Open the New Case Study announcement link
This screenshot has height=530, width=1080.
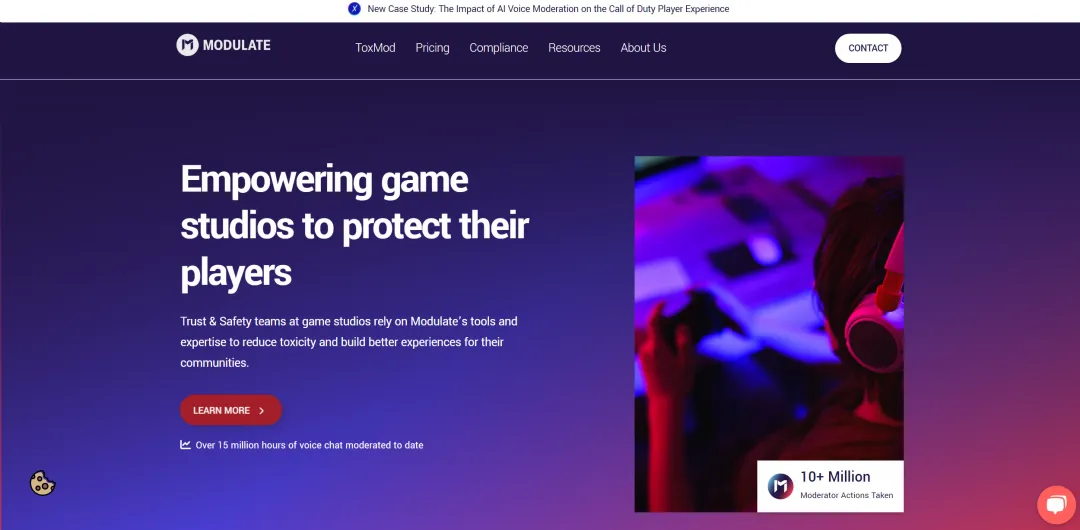pyautogui.click(x=548, y=9)
